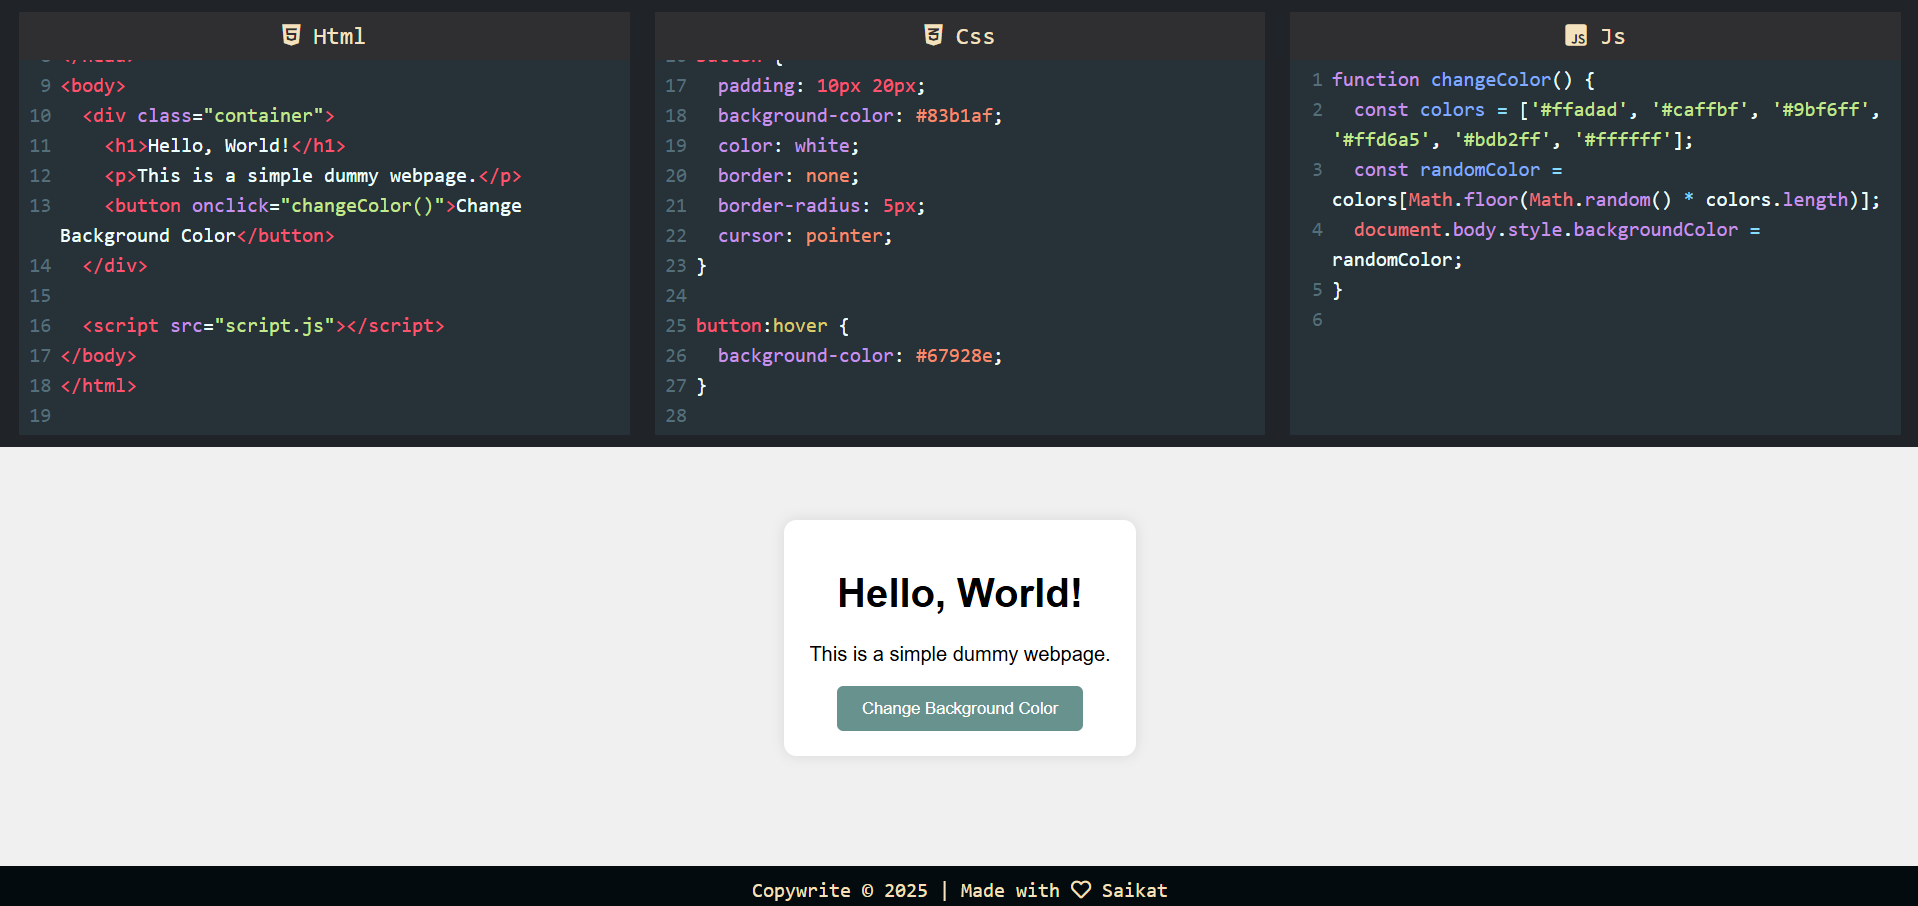The image size is (1918, 906).
Task: Click the color: white line in Css
Action: coord(788,146)
